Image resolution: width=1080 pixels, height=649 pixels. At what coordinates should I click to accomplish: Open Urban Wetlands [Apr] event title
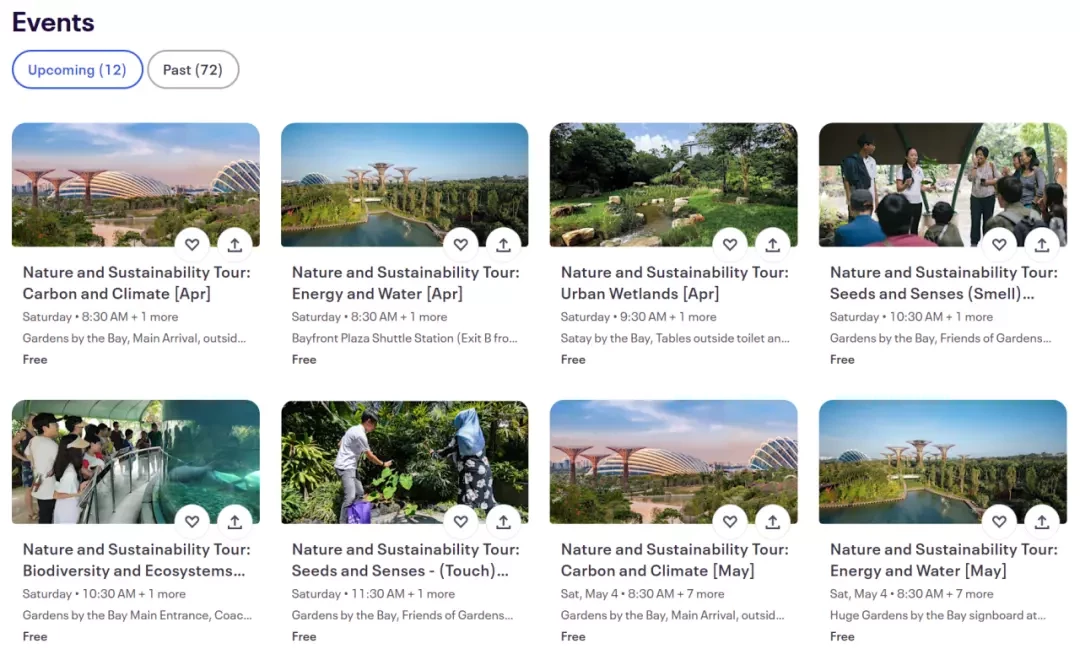pyautogui.click(x=674, y=282)
